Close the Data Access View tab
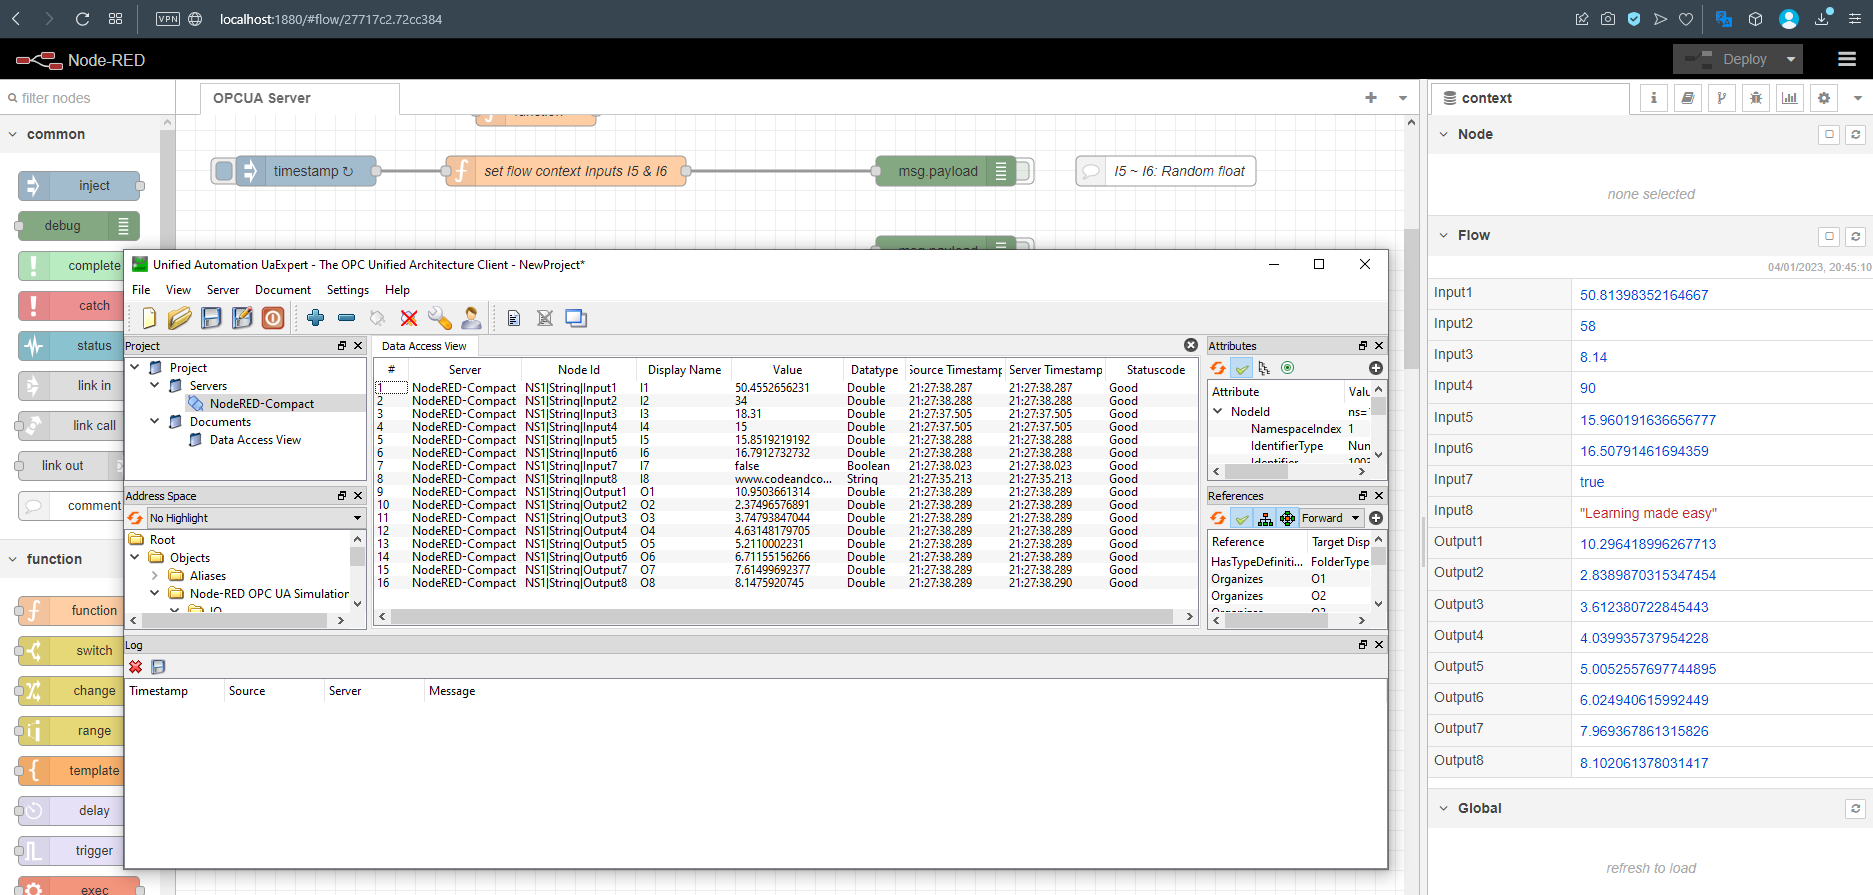The width and height of the screenshot is (1873, 895). pyautogui.click(x=1190, y=345)
